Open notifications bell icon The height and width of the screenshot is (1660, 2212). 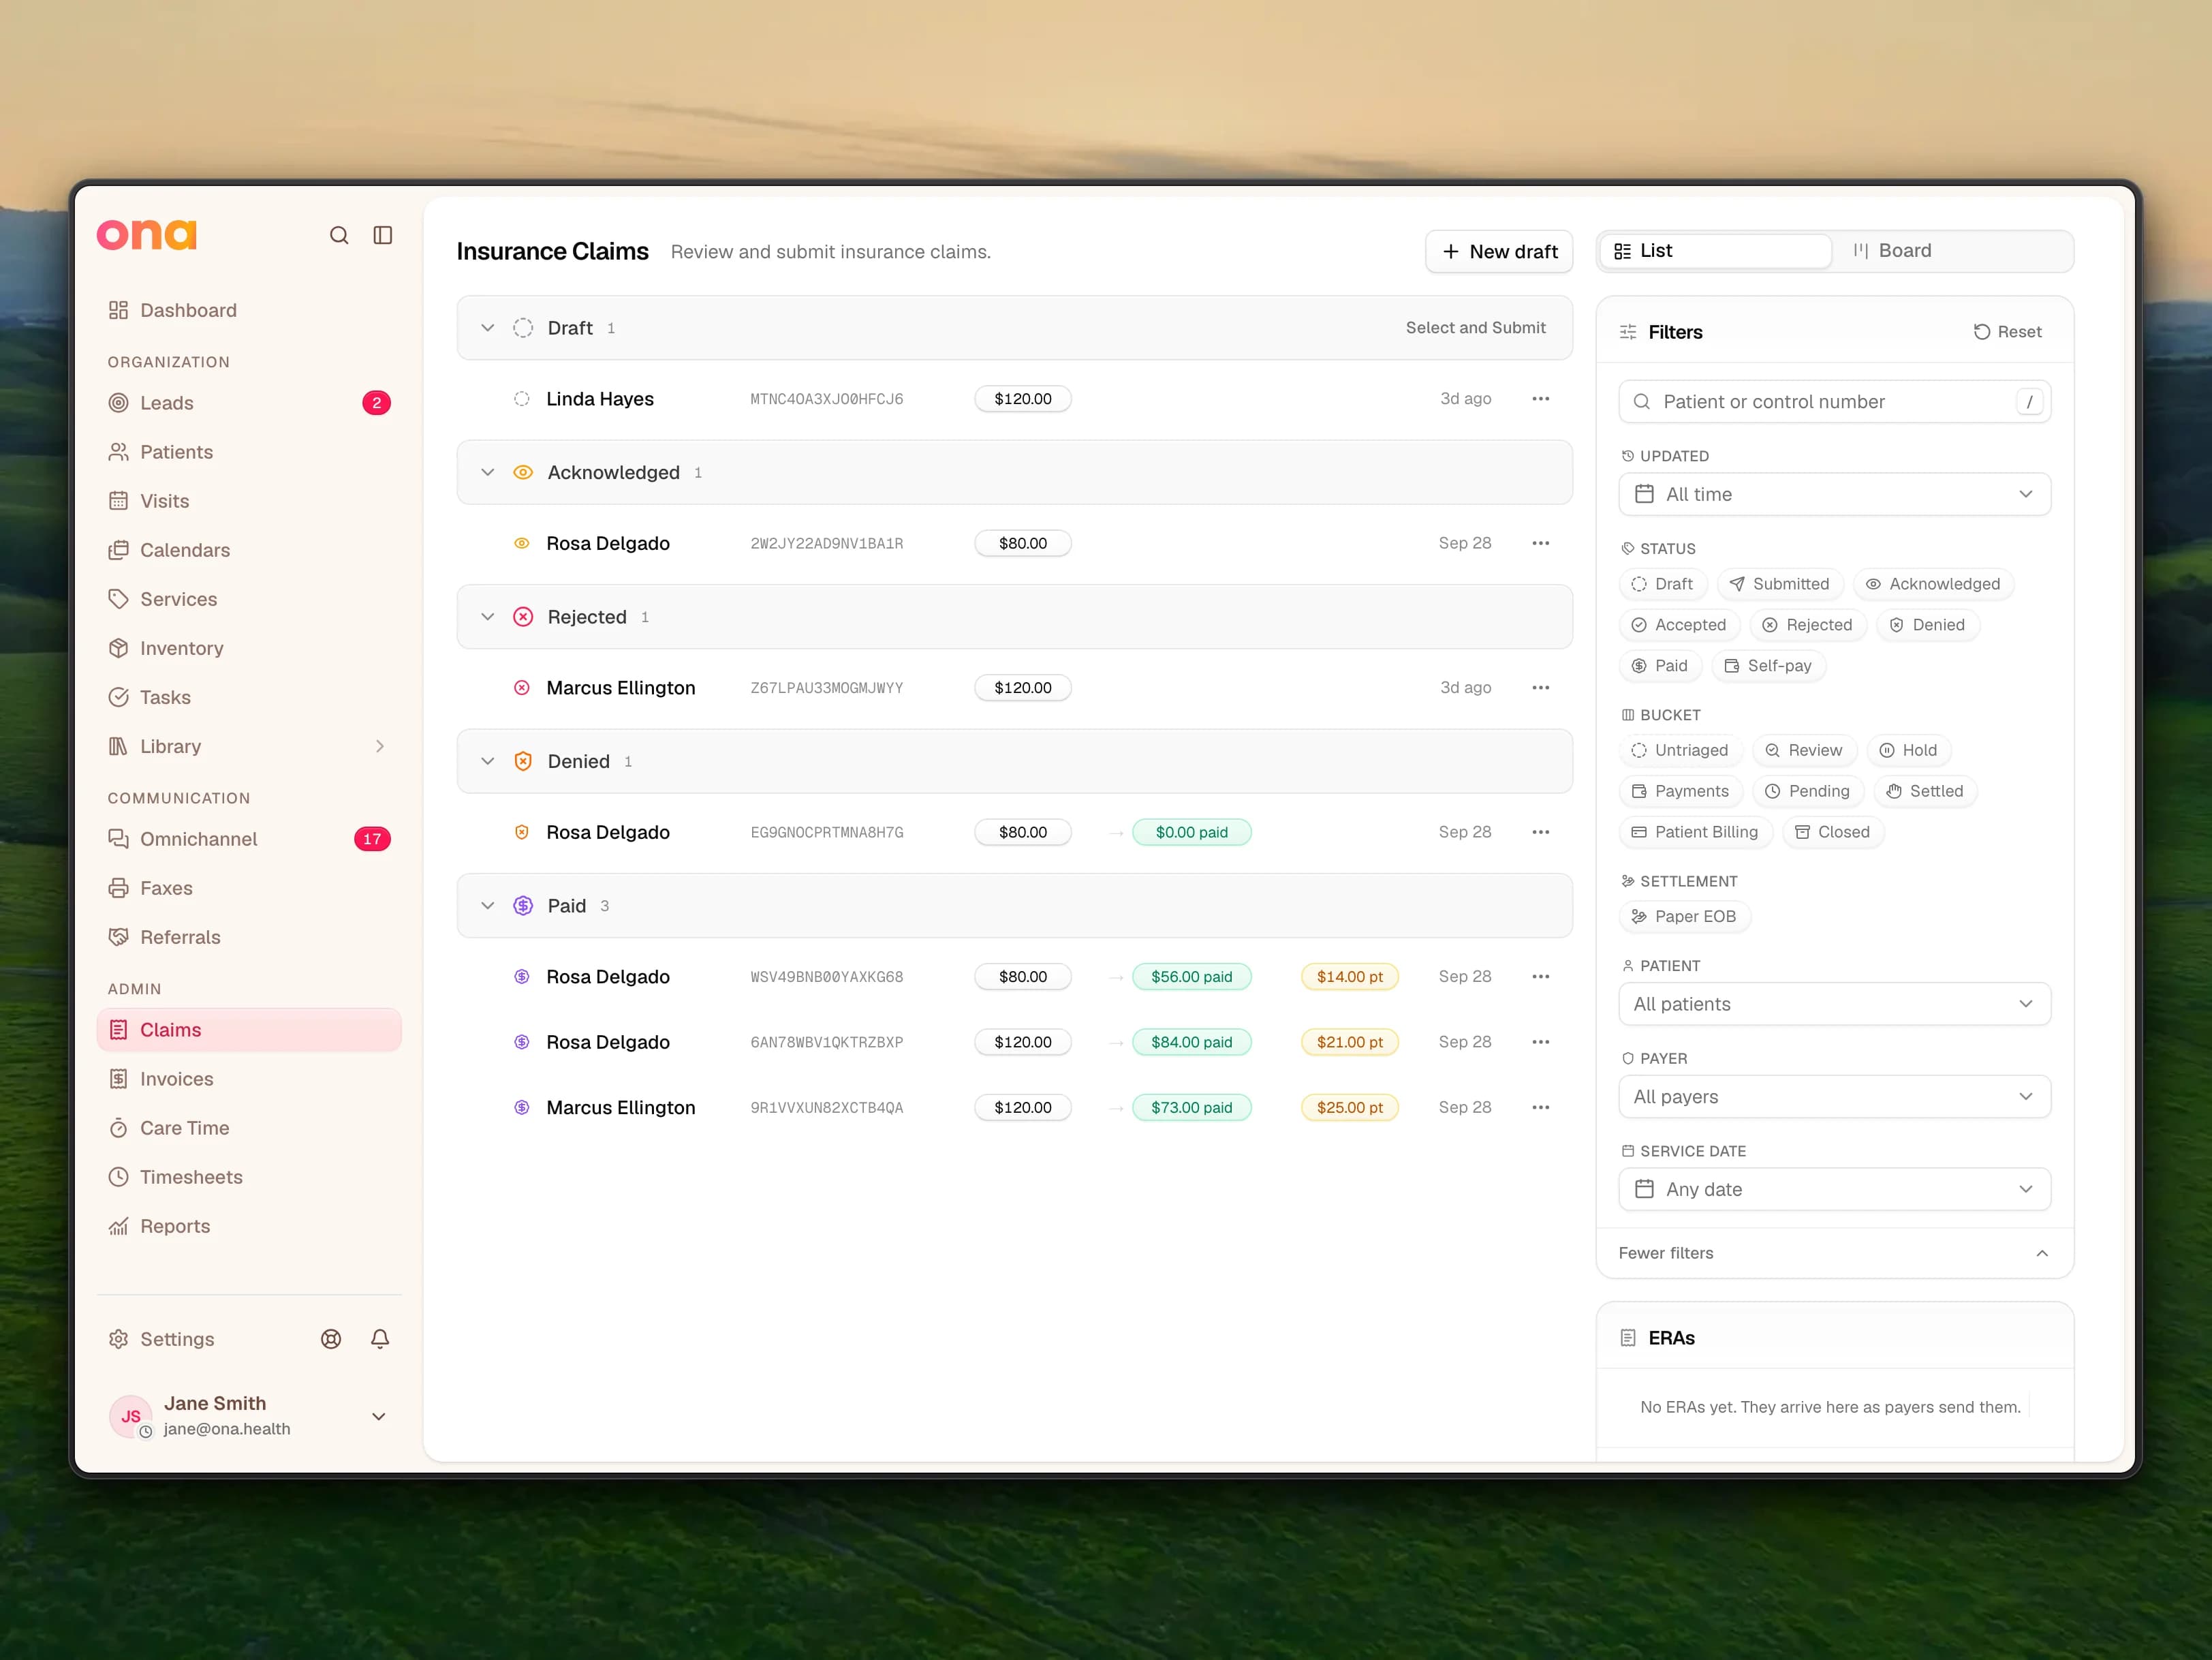pyautogui.click(x=380, y=1339)
